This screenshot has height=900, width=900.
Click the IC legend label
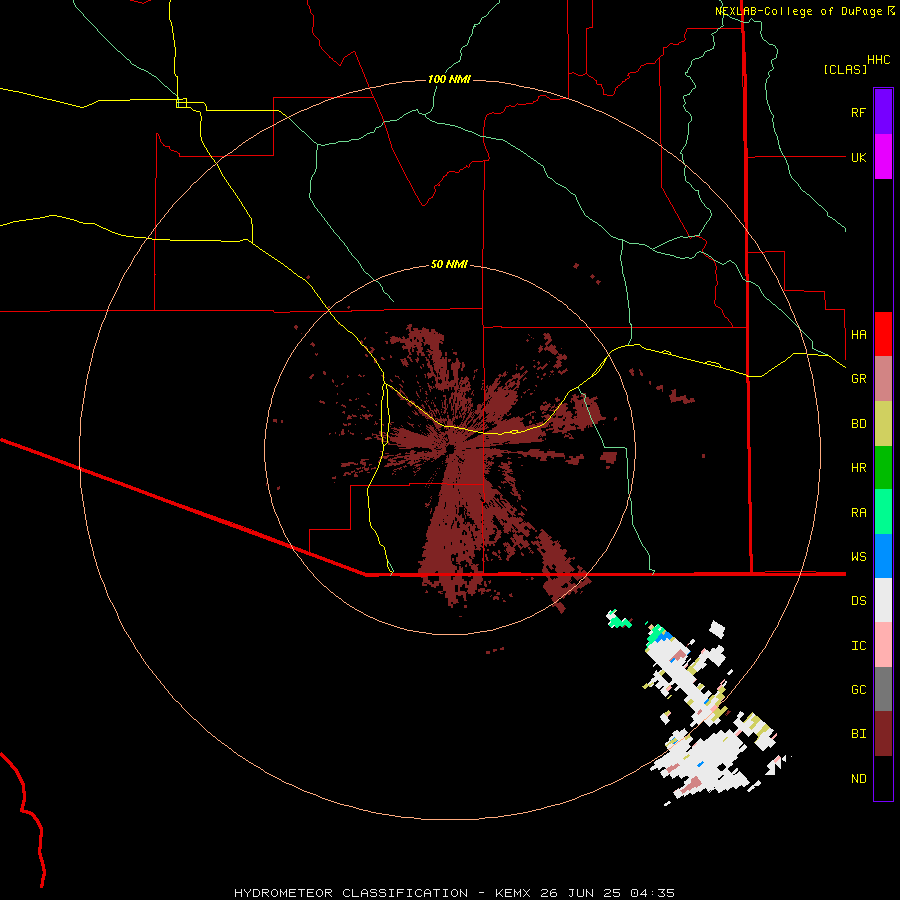858,646
